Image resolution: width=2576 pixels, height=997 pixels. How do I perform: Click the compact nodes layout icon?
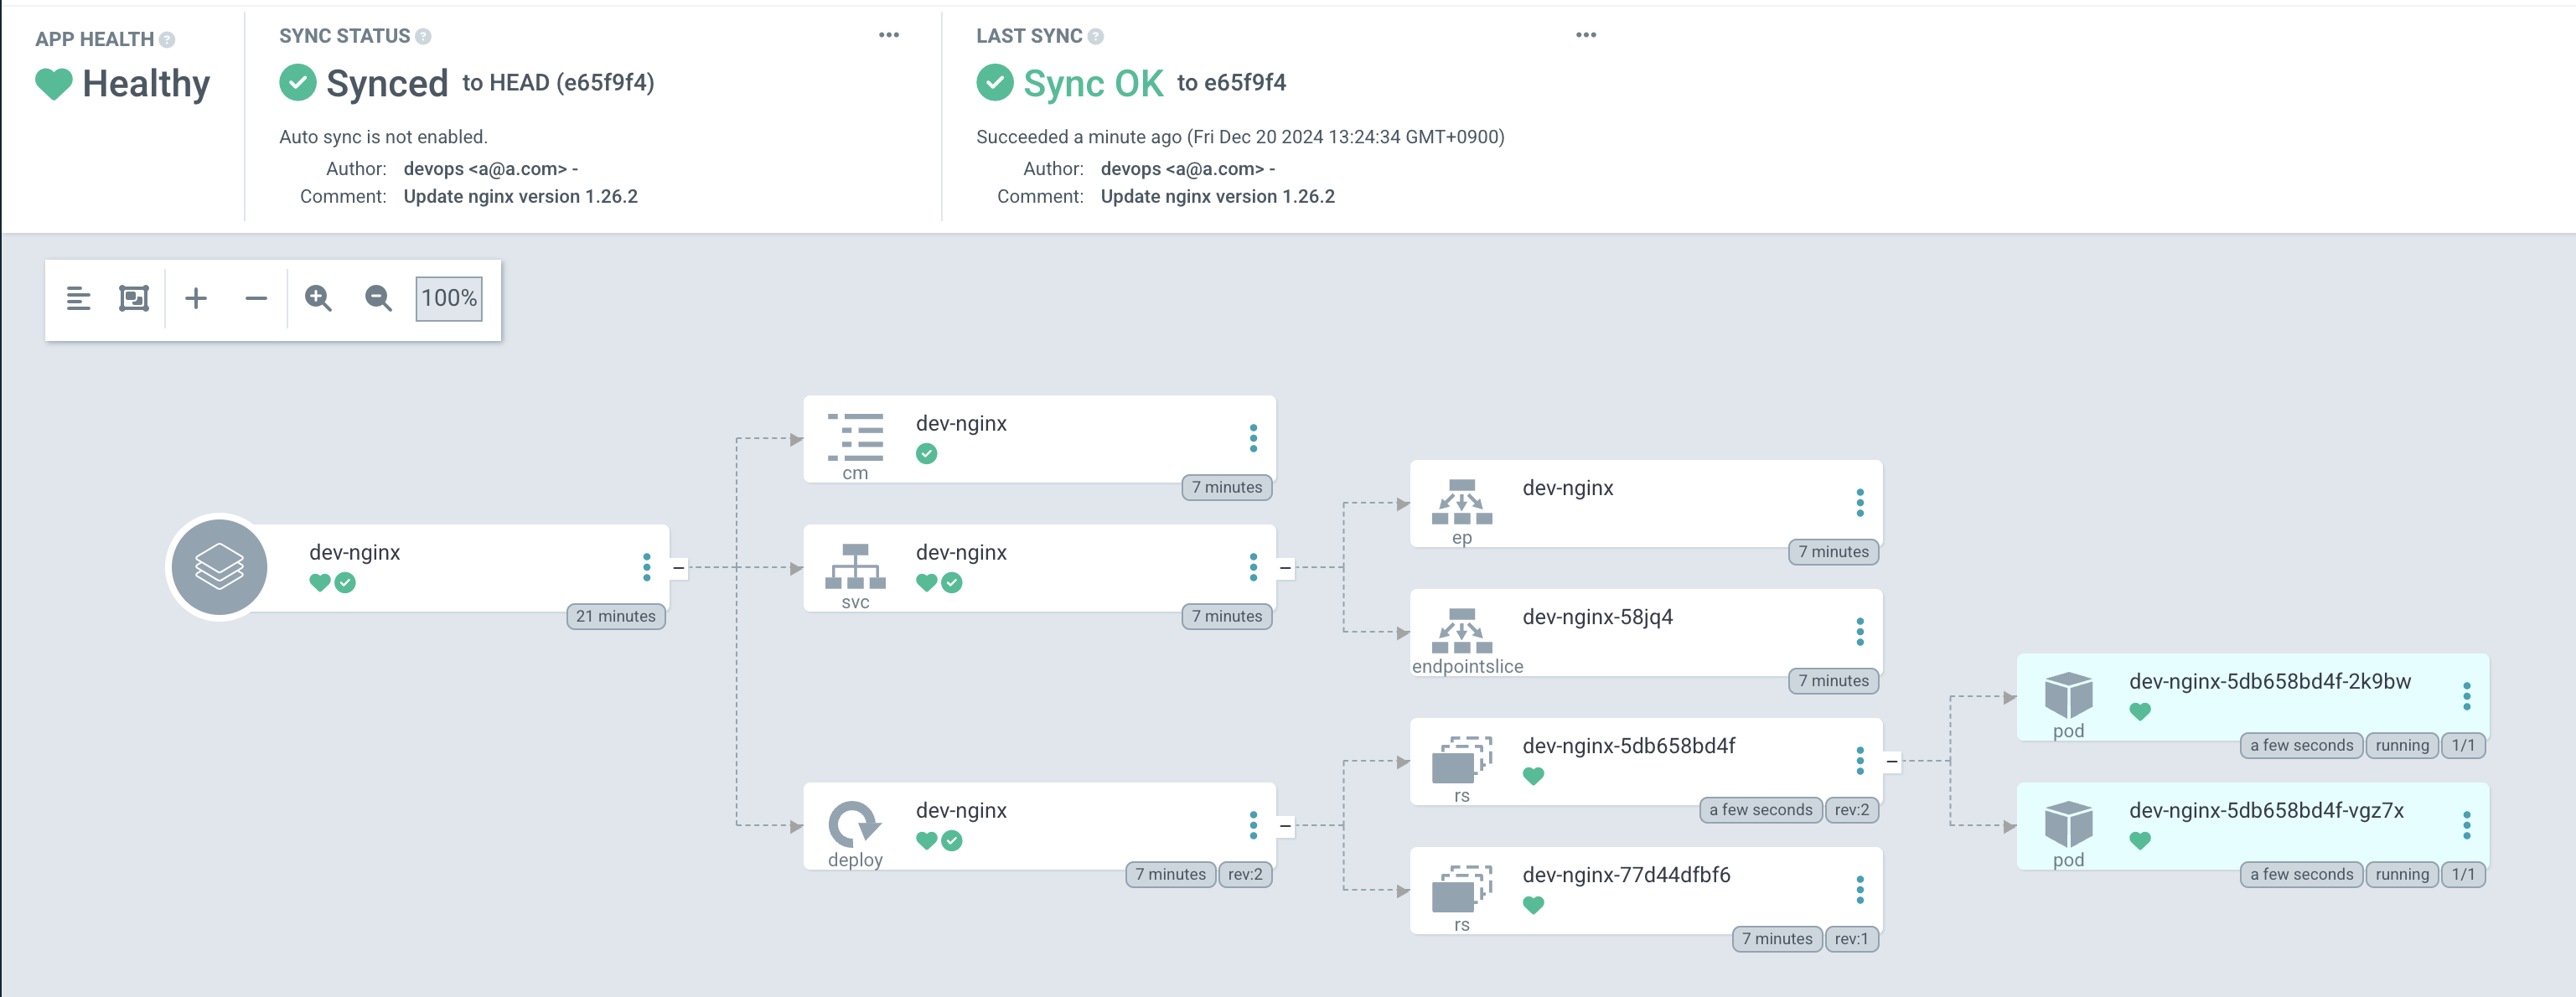coord(78,298)
